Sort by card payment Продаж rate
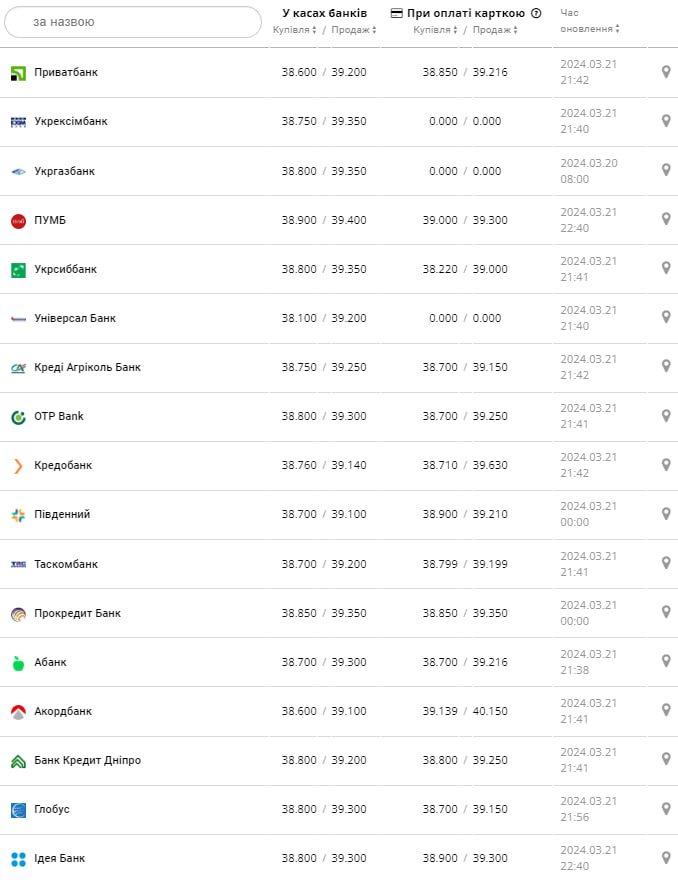This screenshot has width=678, height=880. 495,30
